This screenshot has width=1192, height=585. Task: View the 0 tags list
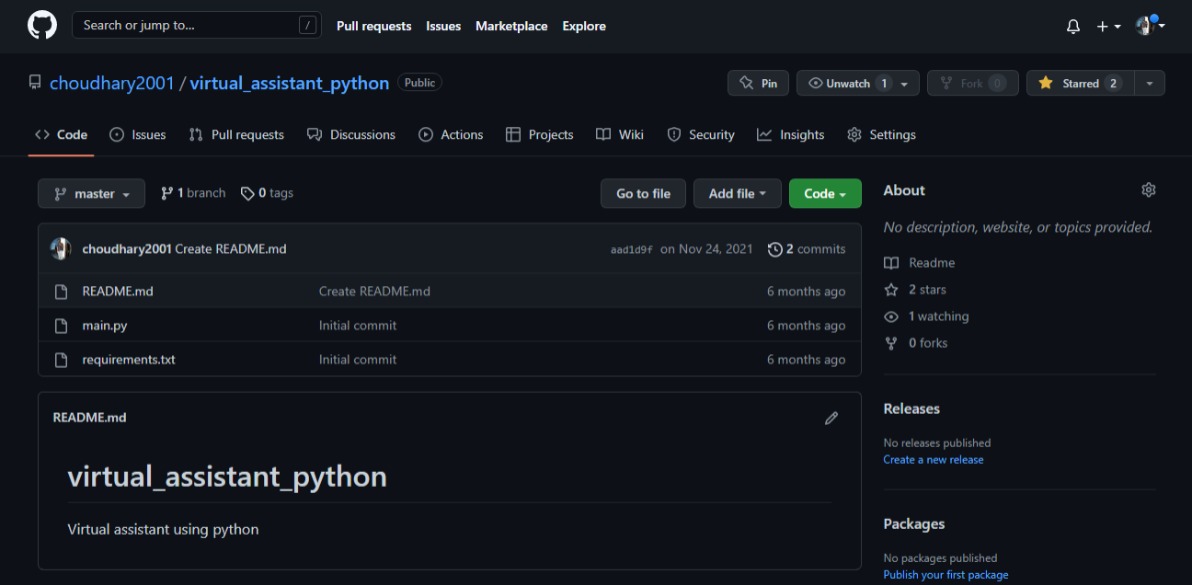(x=267, y=193)
